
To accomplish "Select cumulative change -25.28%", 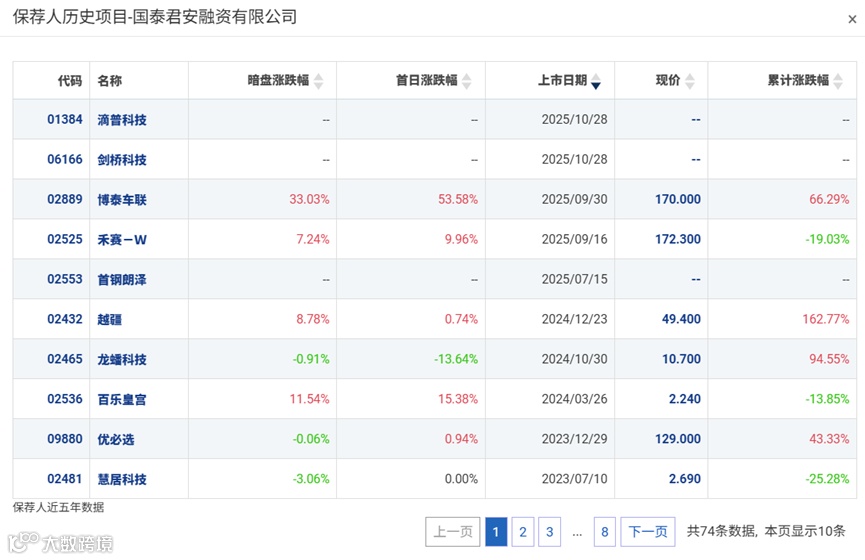I will tap(827, 478).
